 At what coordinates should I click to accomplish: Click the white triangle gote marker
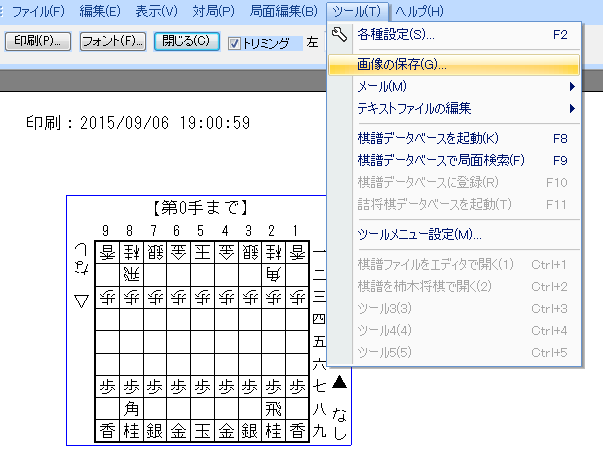pos(81,300)
